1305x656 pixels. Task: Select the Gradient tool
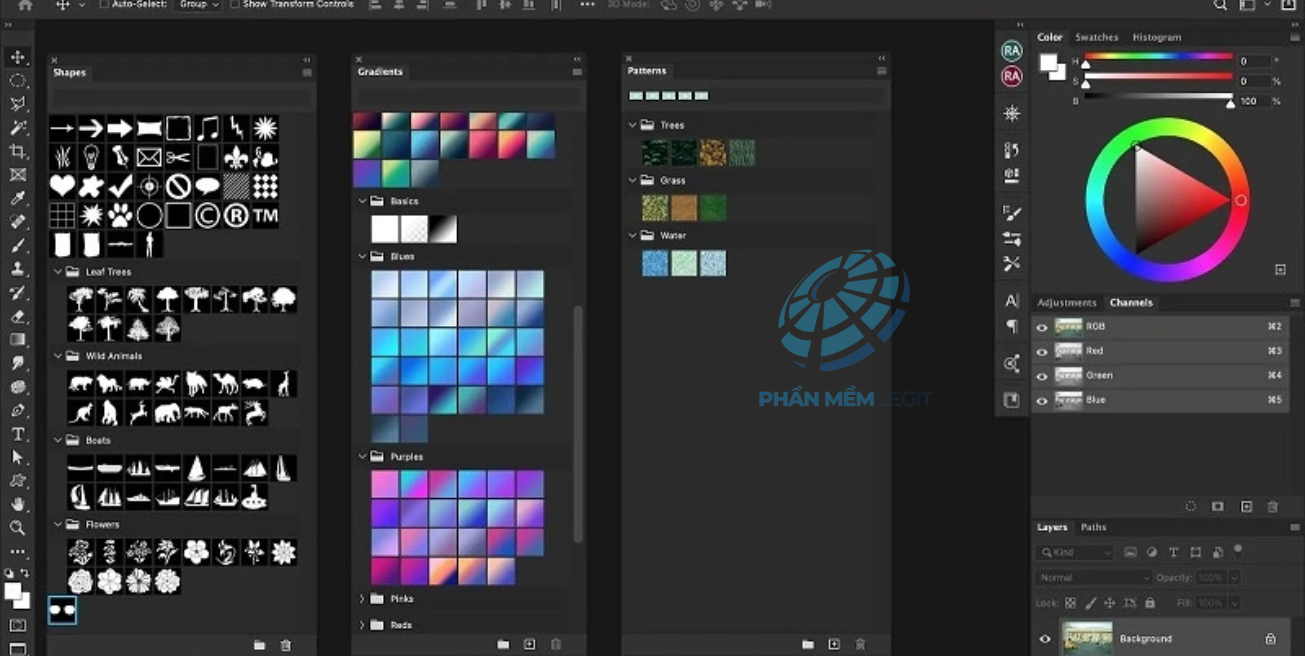pyautogui.click(x=18, y=340)
